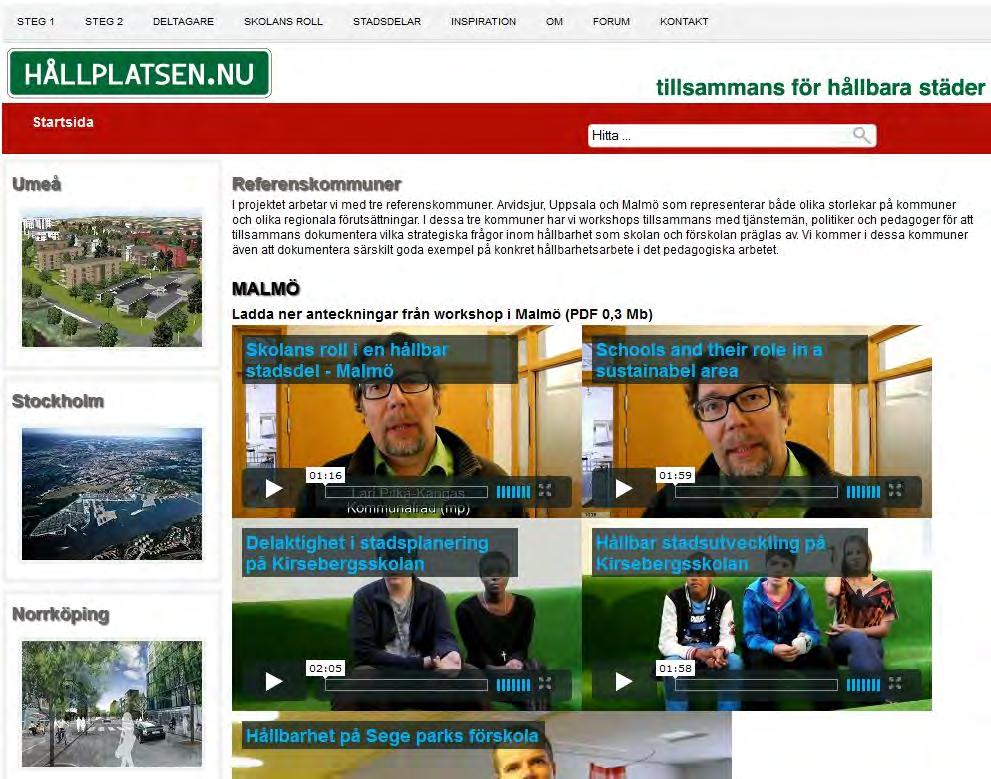Open the INSPIRATION menu
The width and height of the screenshot is (991, 779).
[x=483, y=21]
